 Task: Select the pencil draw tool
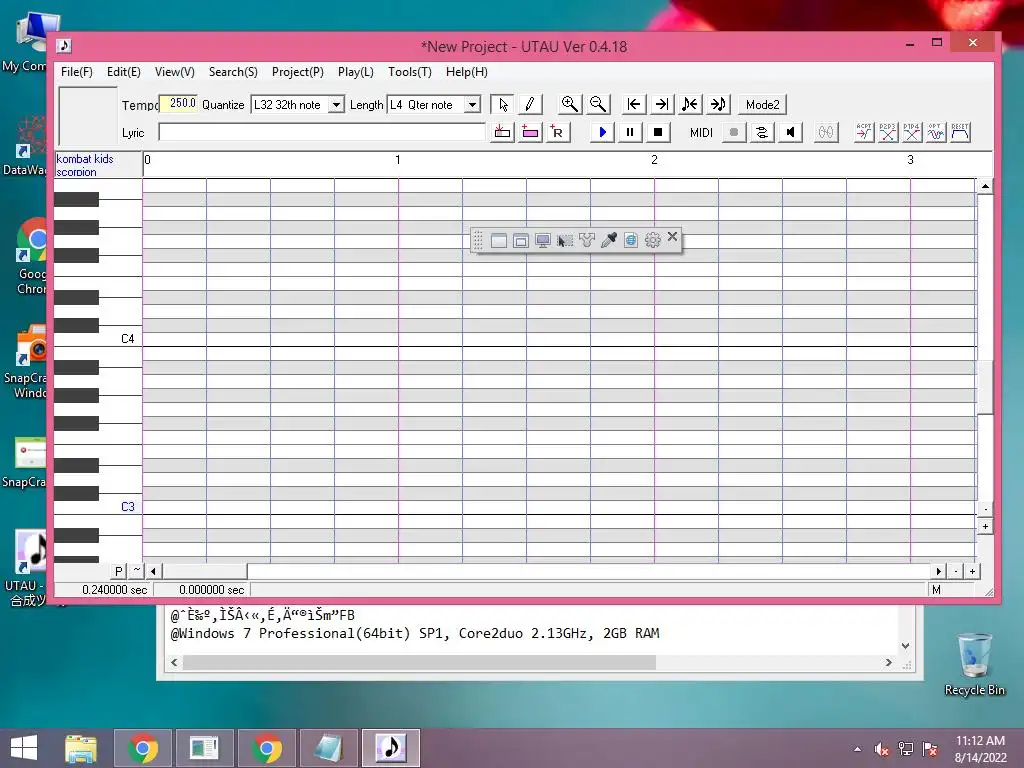[x=530, y=104]
